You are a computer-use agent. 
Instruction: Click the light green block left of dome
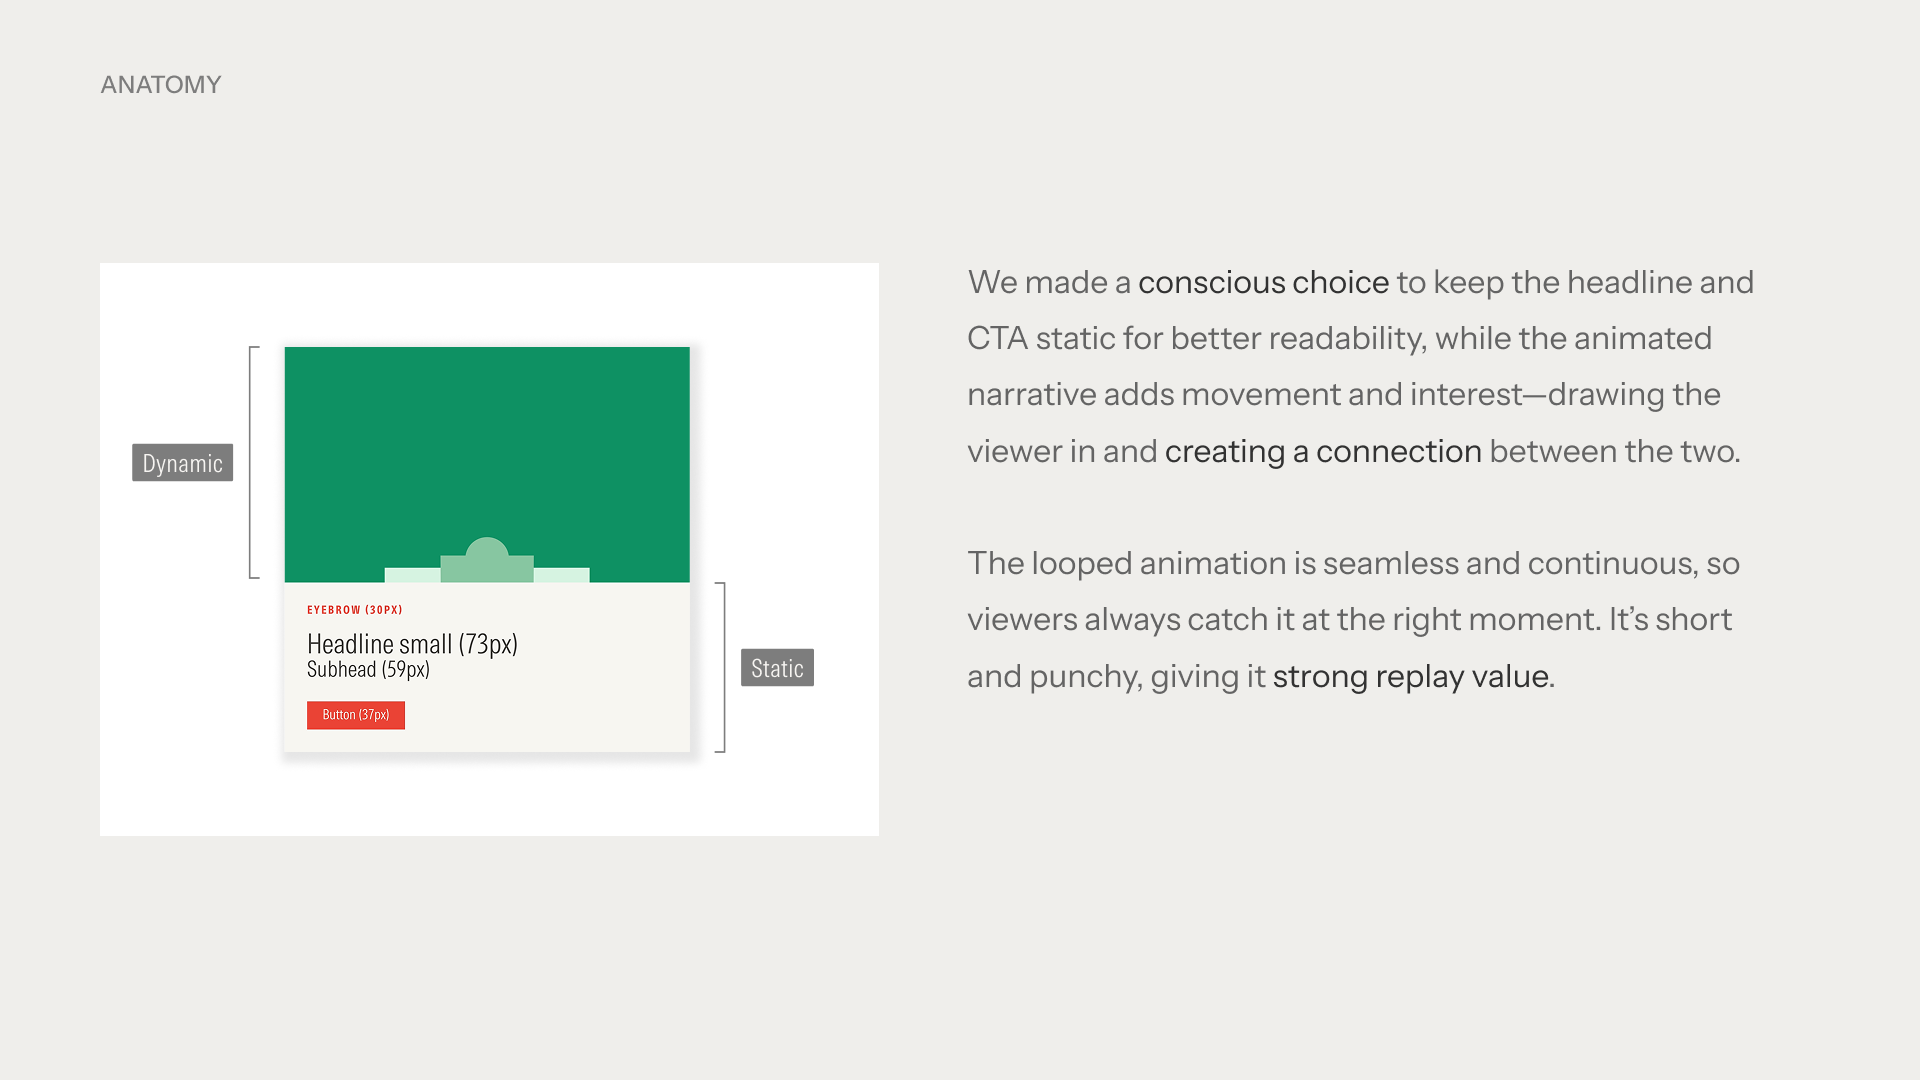(412, 575)
